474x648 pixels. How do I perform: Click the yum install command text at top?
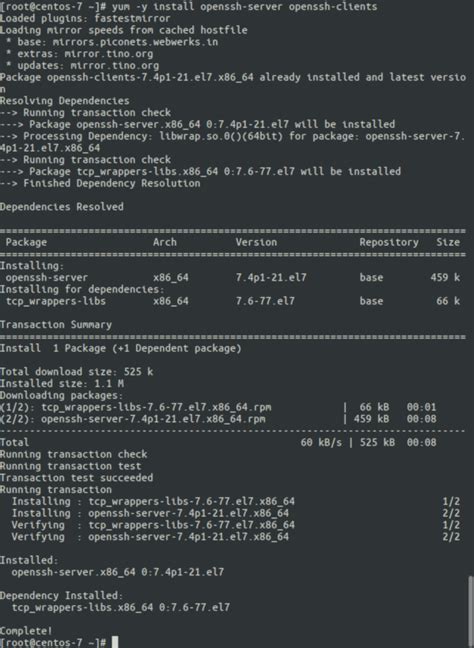(x=244, y=7)
